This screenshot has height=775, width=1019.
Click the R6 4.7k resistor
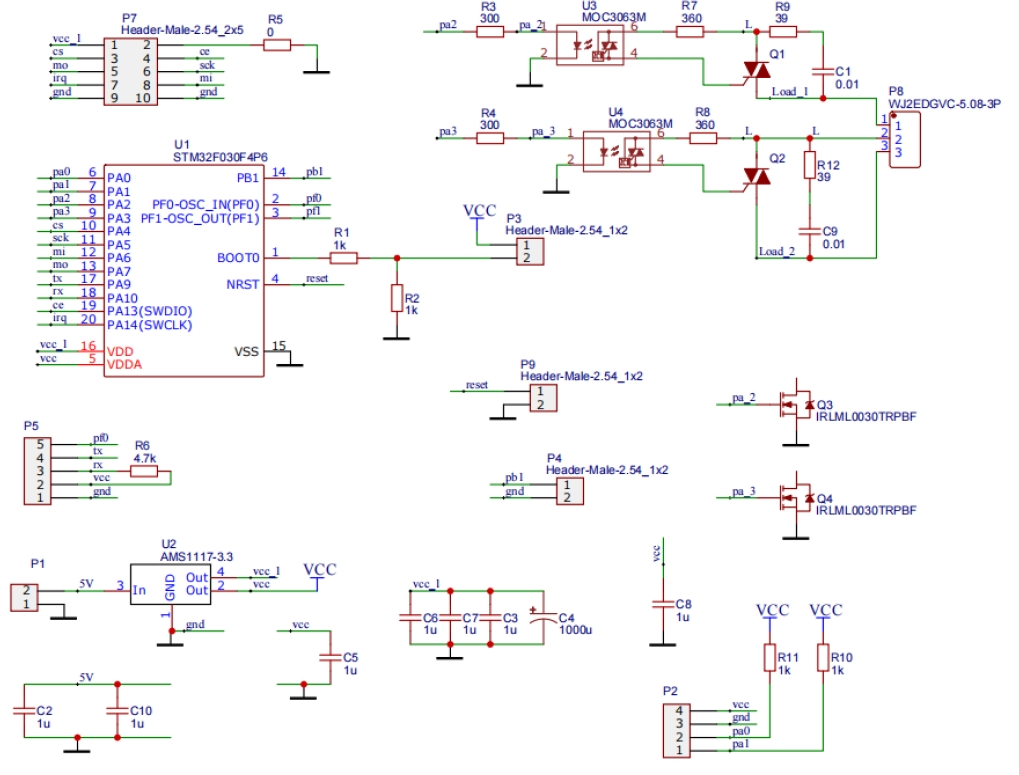(x=144, y=471)
